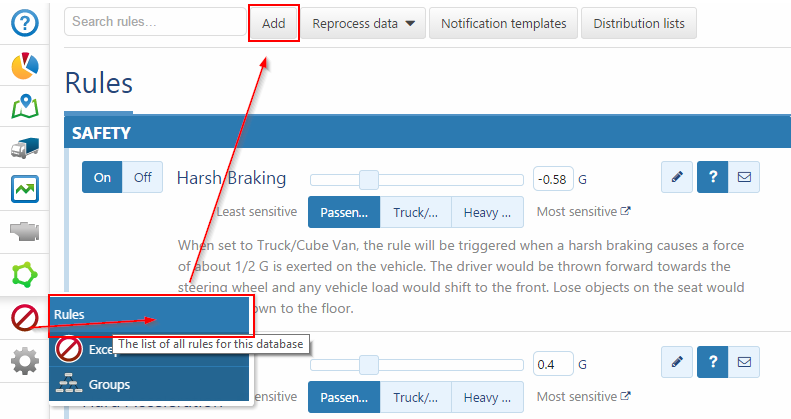Expand the Reprocess data dropdown
This screenshot has height=419, width=791.
[364, 24]
